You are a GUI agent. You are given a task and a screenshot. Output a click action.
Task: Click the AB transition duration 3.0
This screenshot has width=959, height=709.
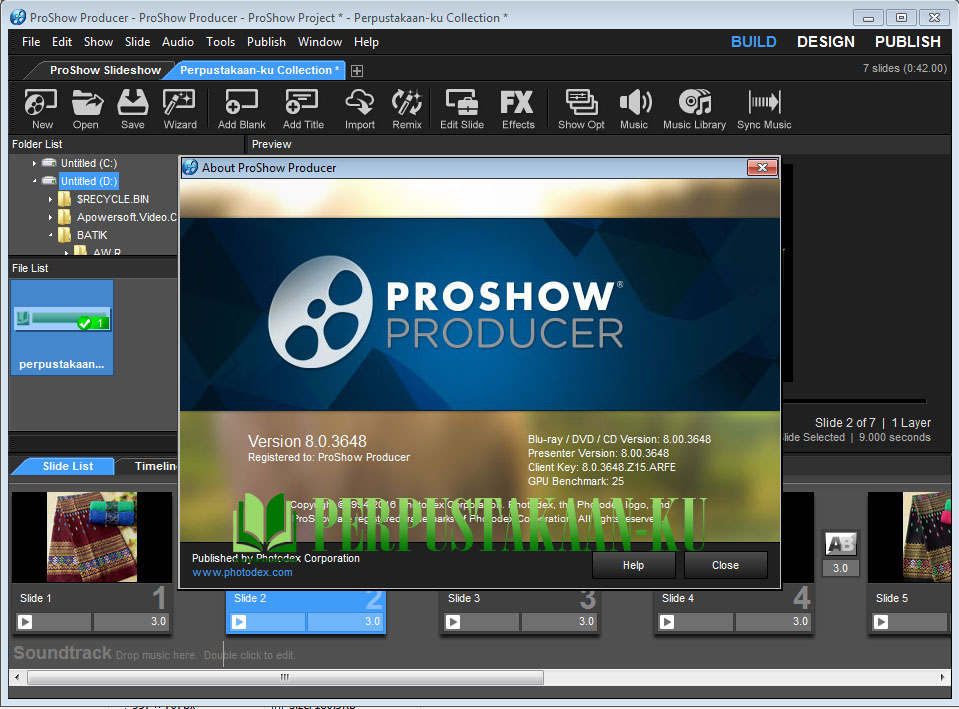pyautogui.click(x=841, y=568)
